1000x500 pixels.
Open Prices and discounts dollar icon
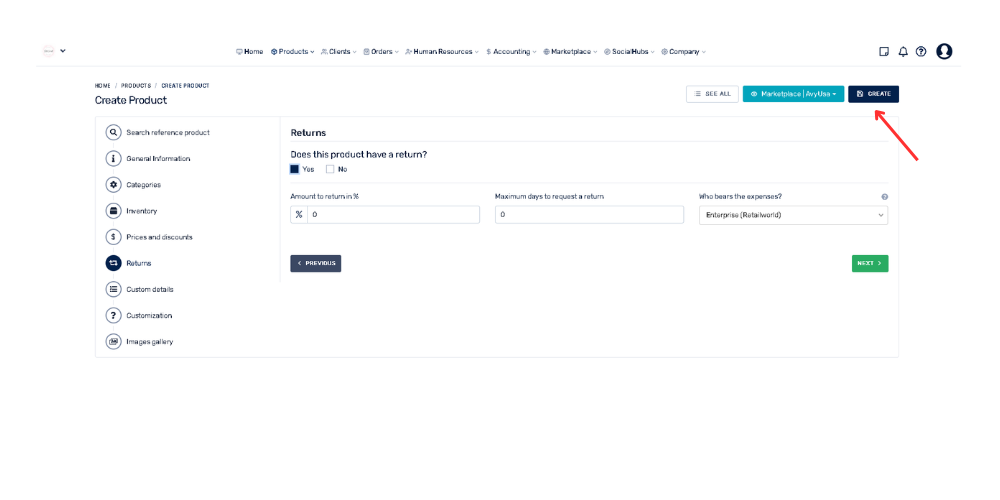click(x=113, y=237)
